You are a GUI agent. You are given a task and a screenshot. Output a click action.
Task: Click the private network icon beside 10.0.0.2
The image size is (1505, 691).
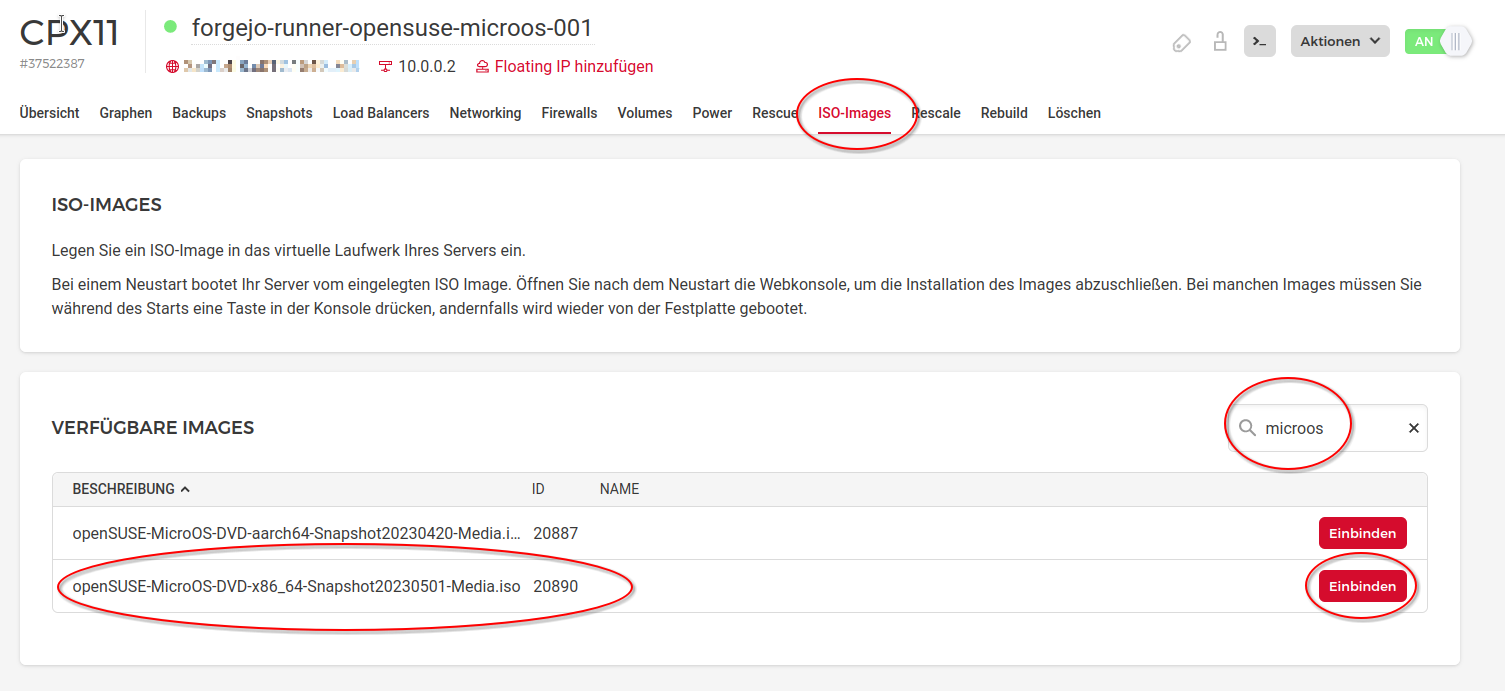point(385,67)
